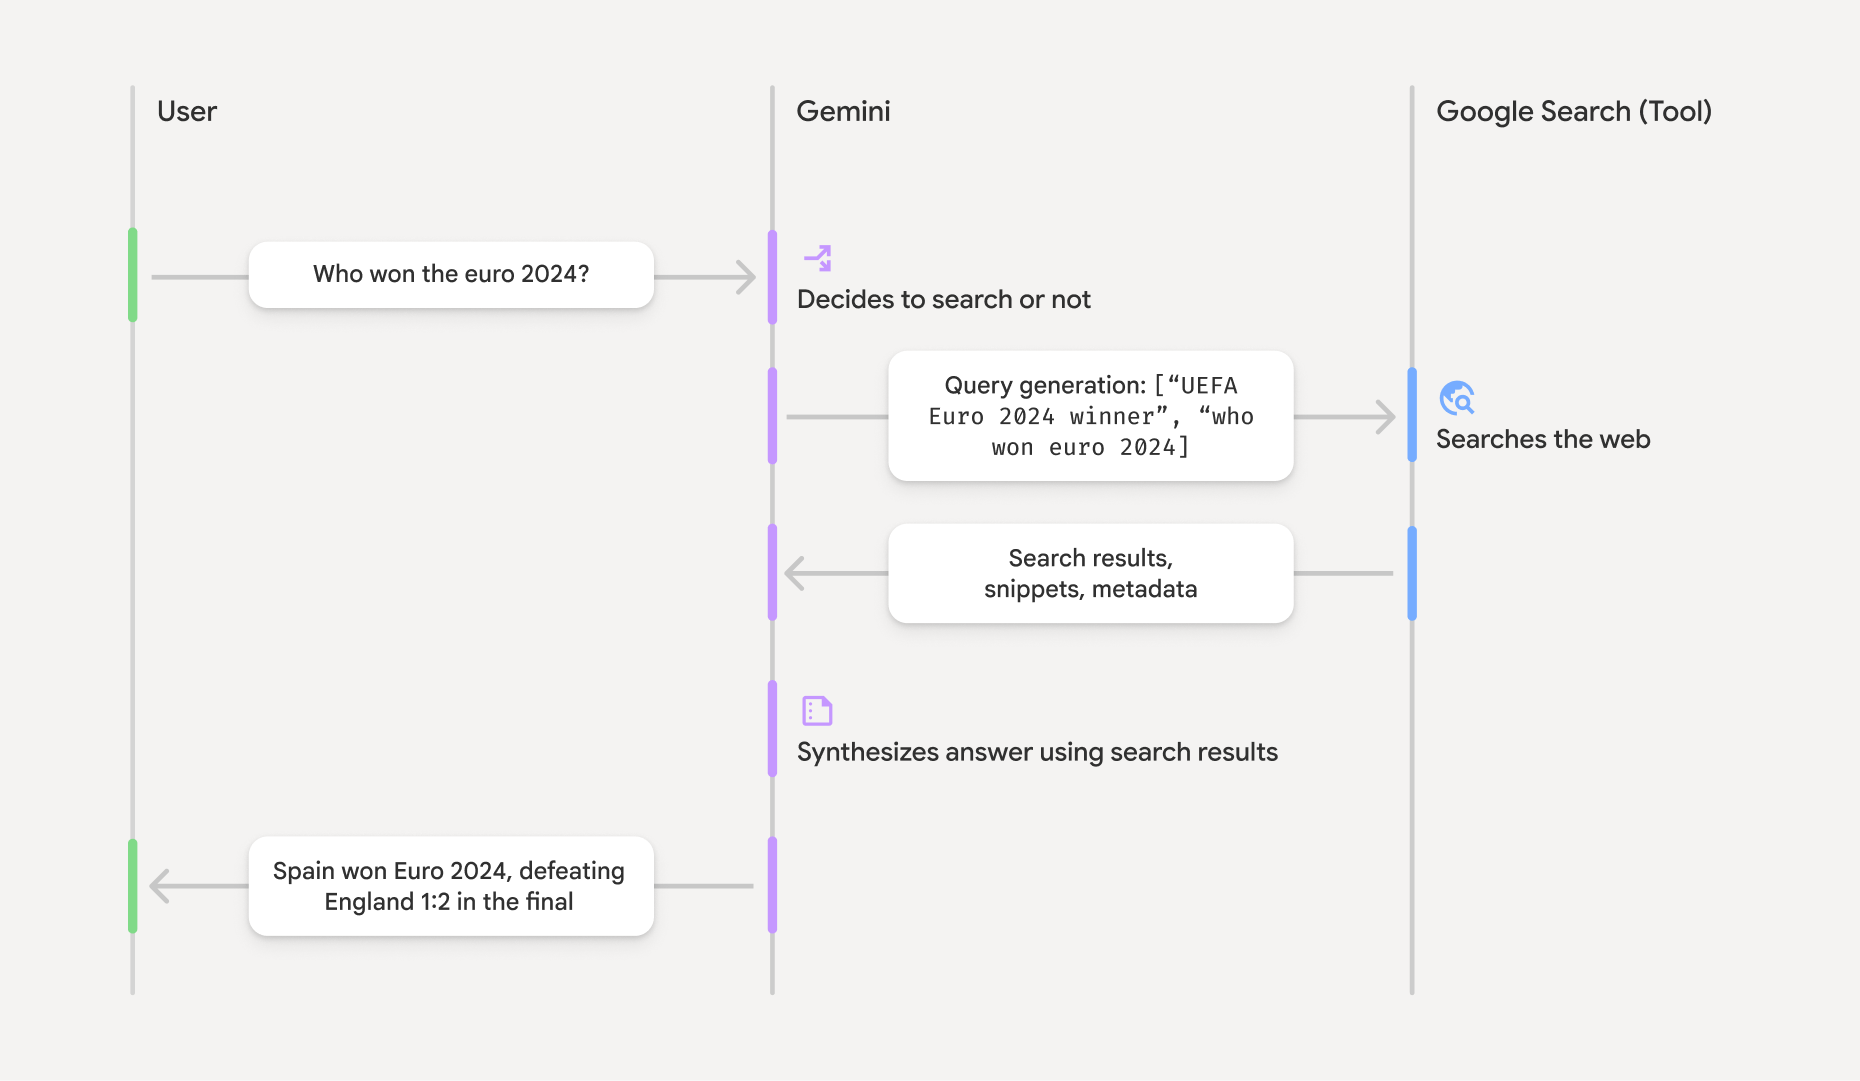Click the bottom purple activation bar on Gemini lifeline
The height and width of the screenshot is (1081, 1860).
(x=772, y=885)
